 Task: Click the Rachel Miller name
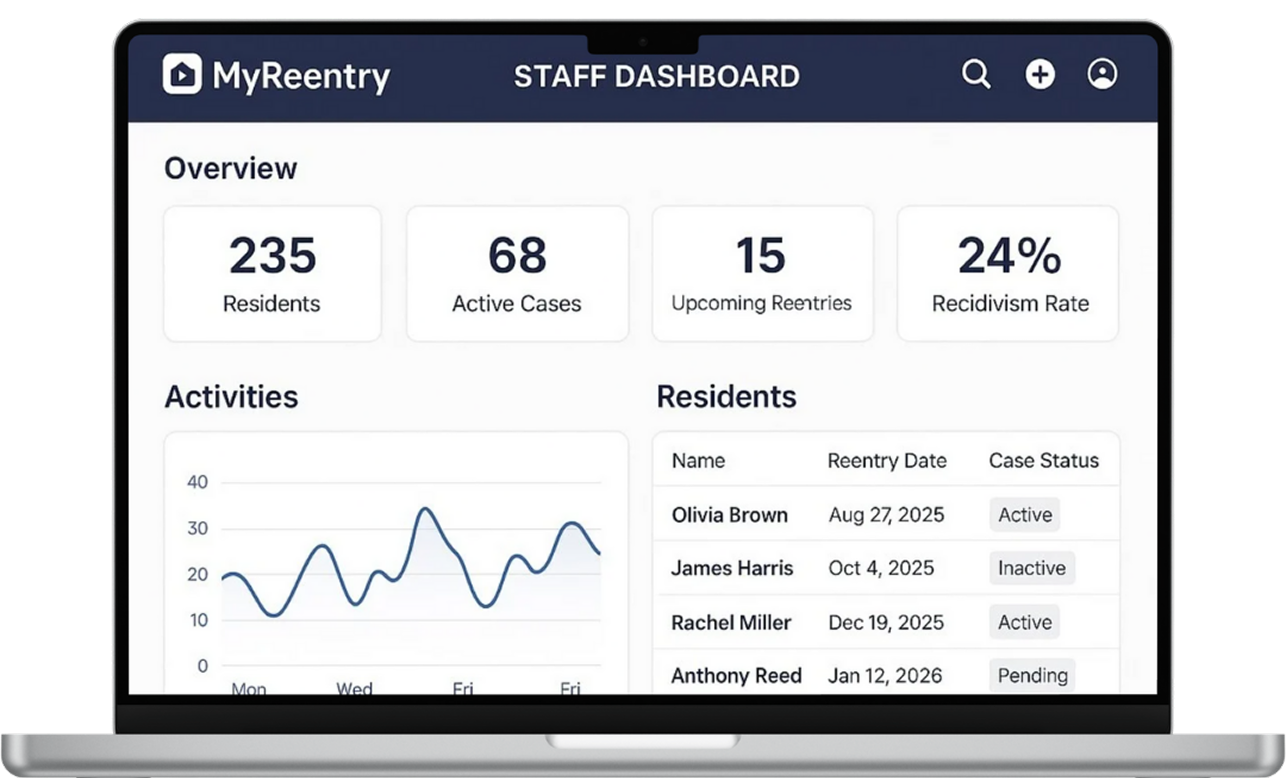731,622
